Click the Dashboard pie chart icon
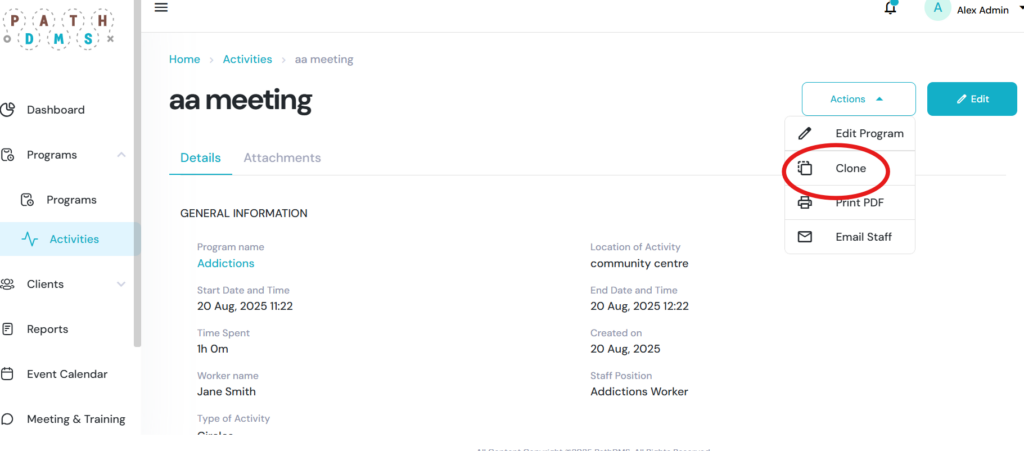This screenshot has height=451, width=1024. coord(8,110)
